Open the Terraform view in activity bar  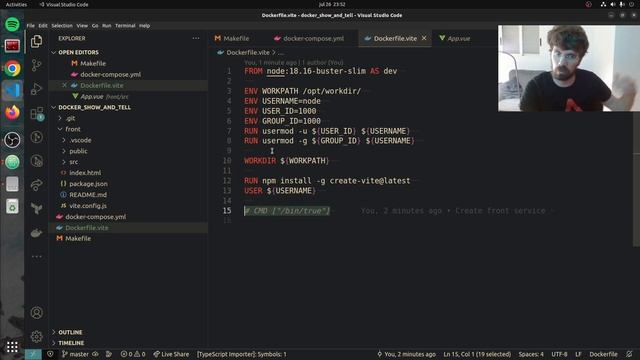36,209
